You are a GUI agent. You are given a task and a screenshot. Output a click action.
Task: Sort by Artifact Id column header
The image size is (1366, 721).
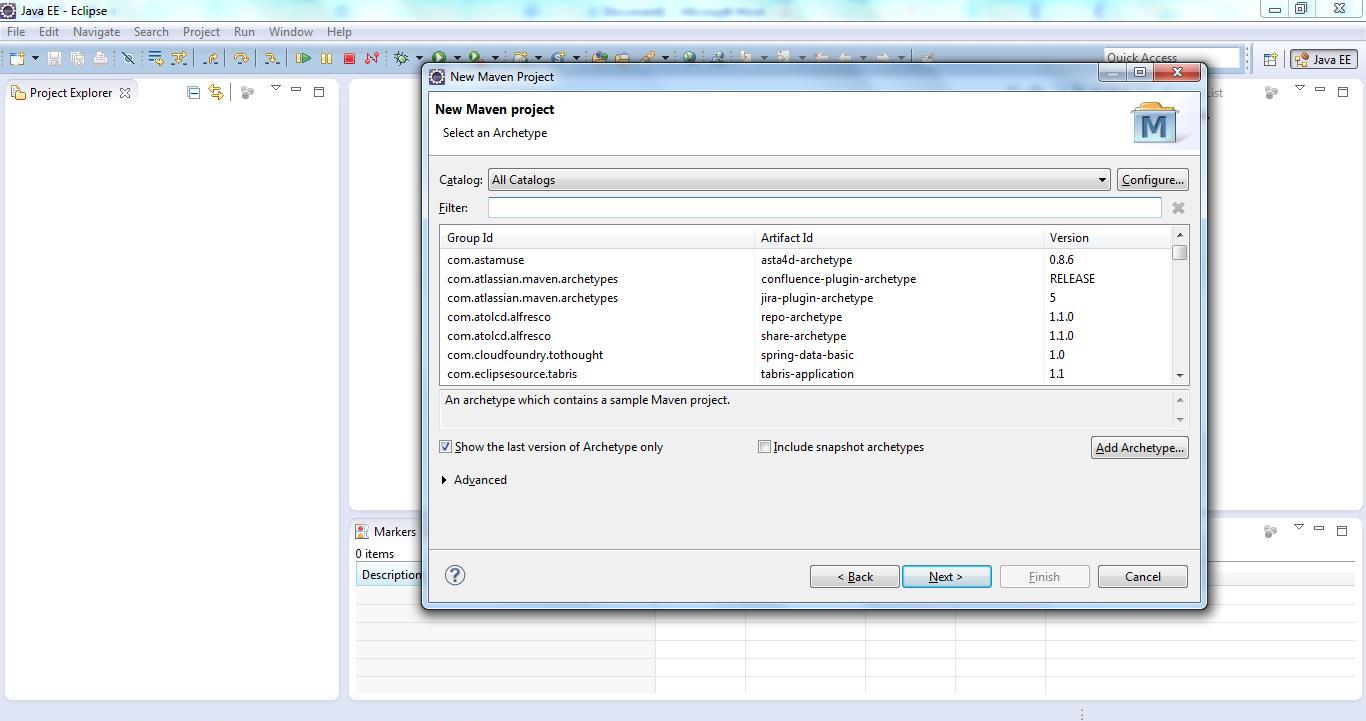(x=899, y=238)
